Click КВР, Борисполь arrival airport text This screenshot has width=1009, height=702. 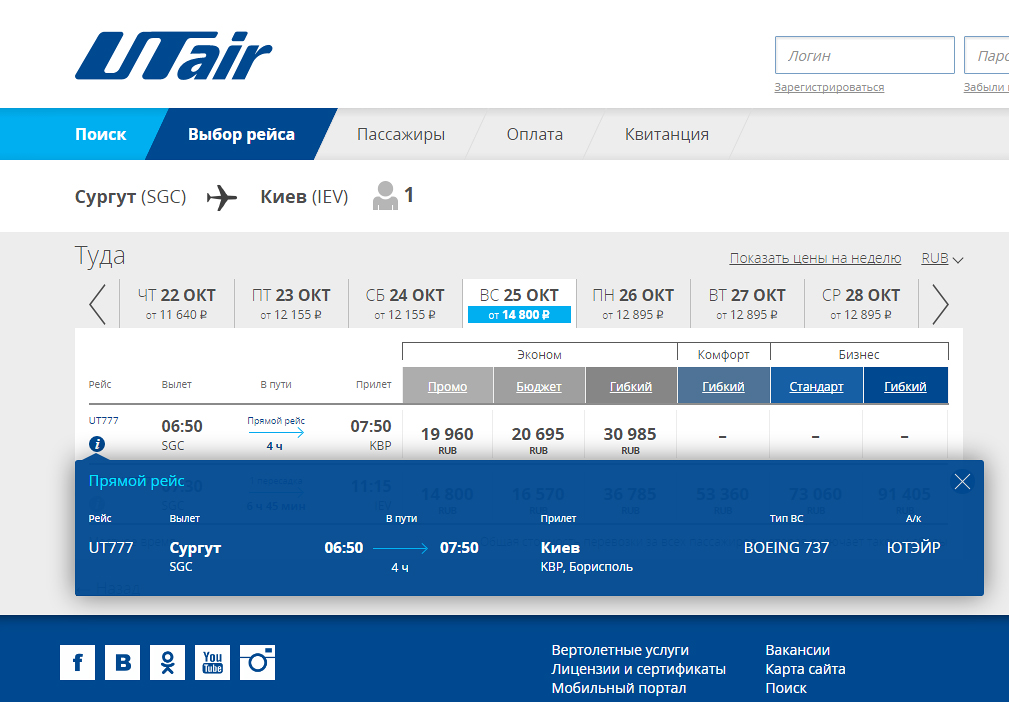pos(587,567)
